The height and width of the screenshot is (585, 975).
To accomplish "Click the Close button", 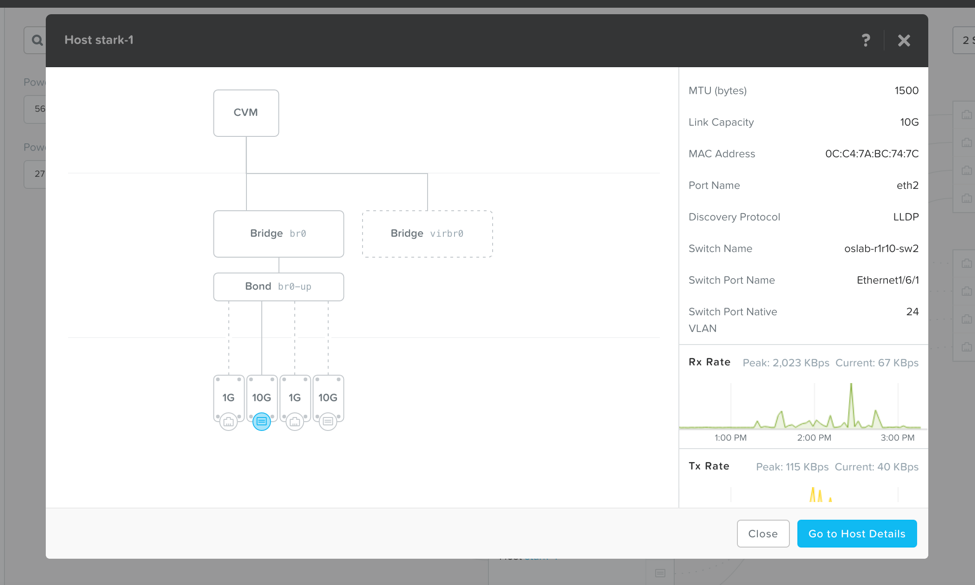I will (763, 533).
